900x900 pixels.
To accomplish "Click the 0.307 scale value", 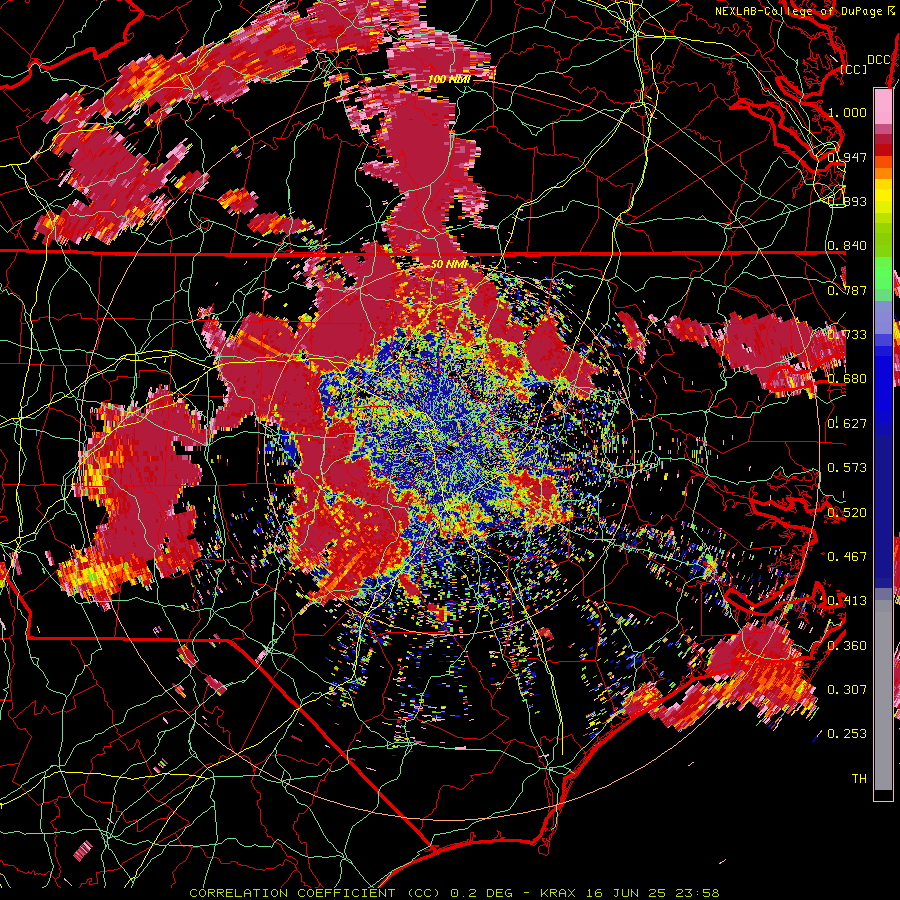I will tap(847, 689).
